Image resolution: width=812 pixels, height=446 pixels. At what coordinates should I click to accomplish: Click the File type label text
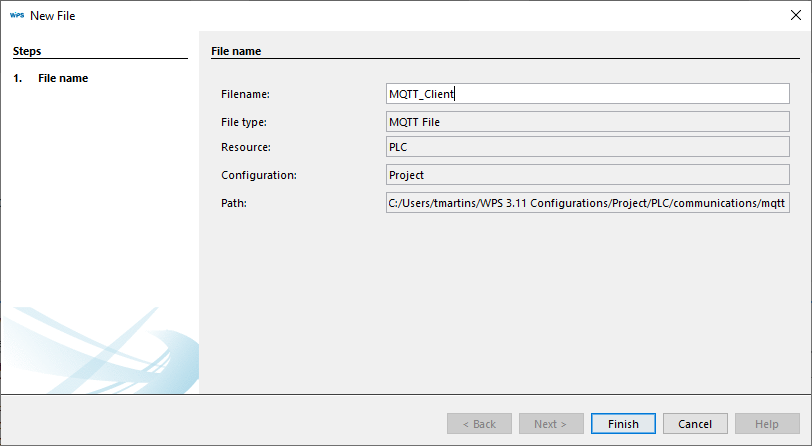[x=245, y=122]
